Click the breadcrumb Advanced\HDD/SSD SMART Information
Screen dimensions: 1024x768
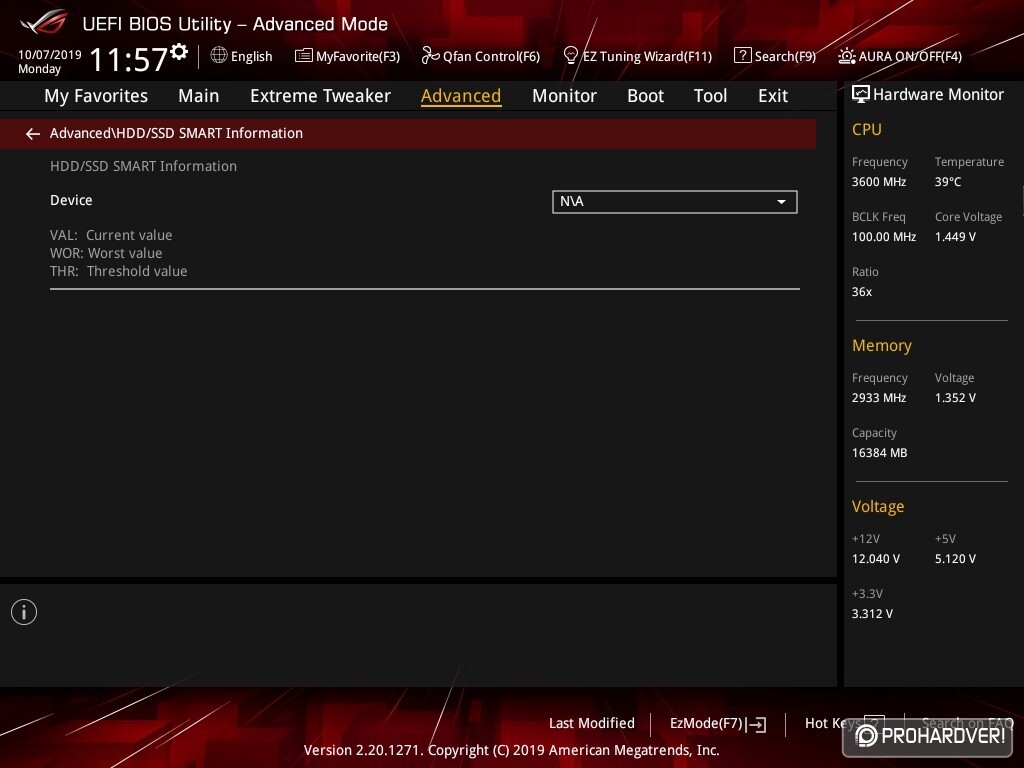coord(176,133)
